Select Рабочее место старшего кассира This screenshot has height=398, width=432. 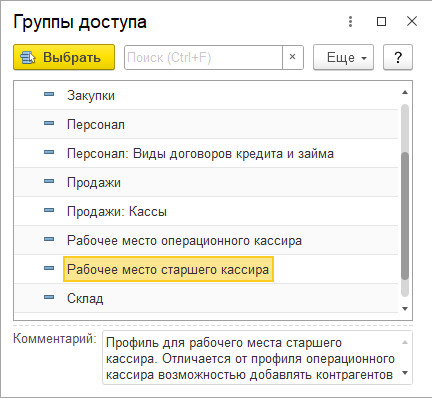tap(206, 269)
